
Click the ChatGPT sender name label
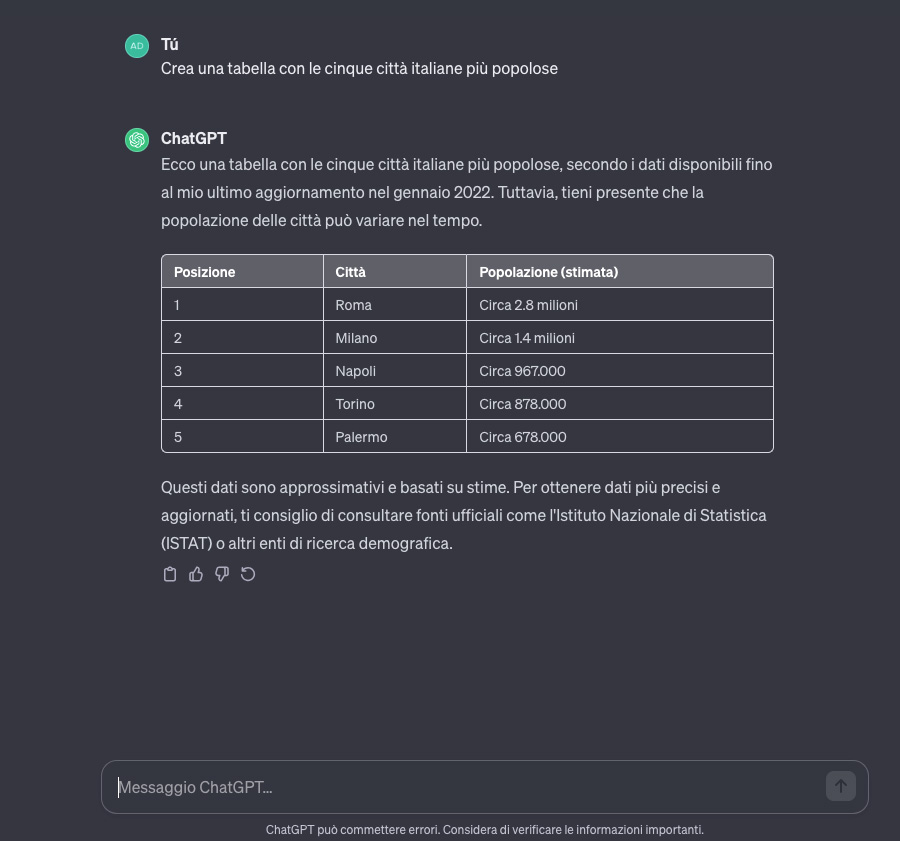pos(194,138)
